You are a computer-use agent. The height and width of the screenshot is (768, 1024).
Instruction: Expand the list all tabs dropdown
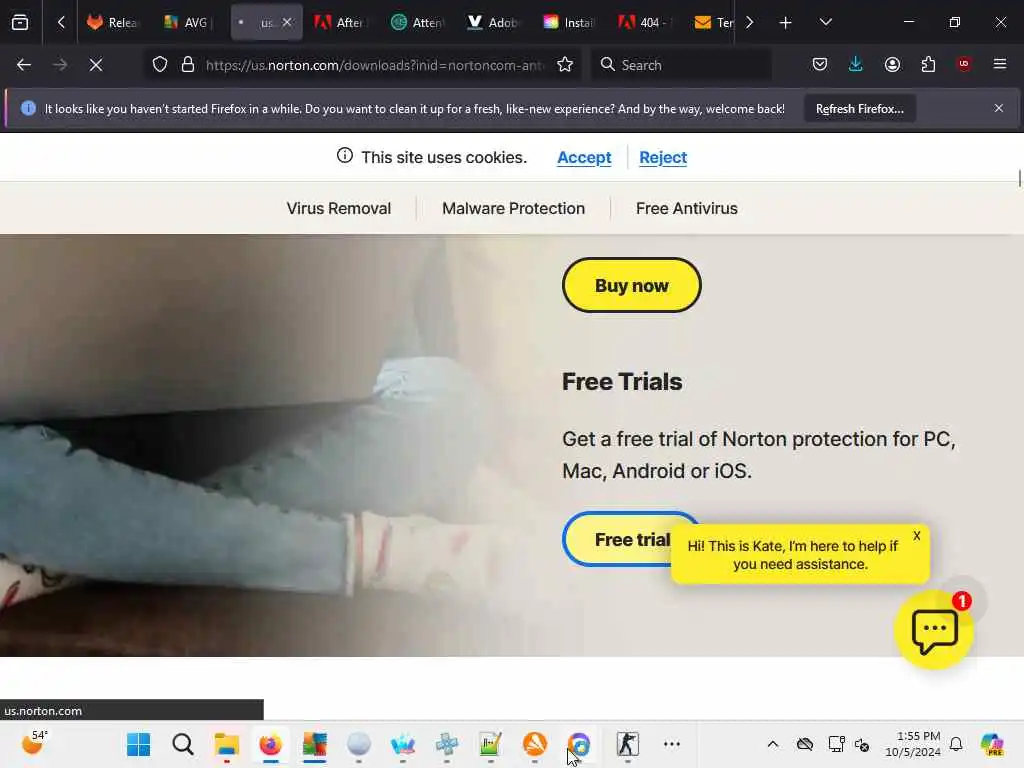(x=825, y=22)
